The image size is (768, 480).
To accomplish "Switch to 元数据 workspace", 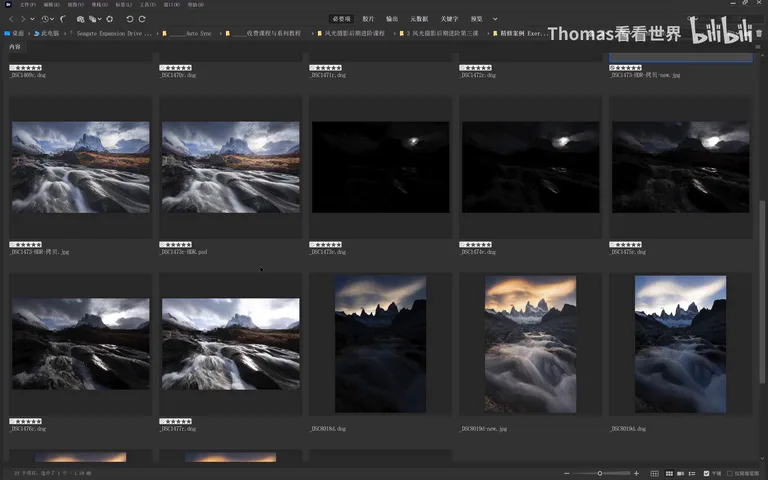I will pyautogui.click(x=419, y=19).
